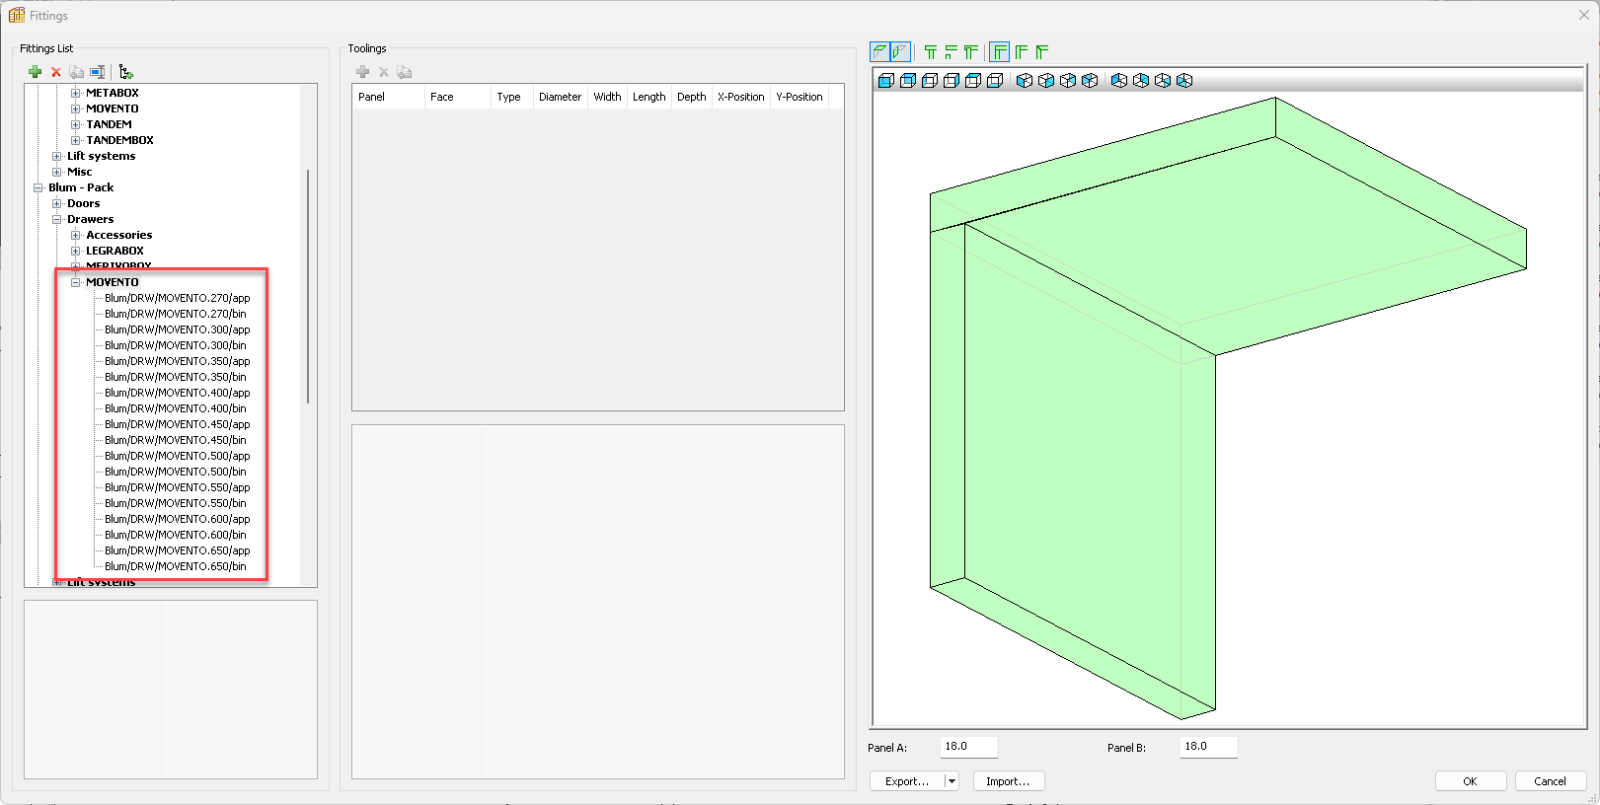Select the last isometric cube view icon
The height and width of the screenshot is (805, 1600).
(1184, 81)
